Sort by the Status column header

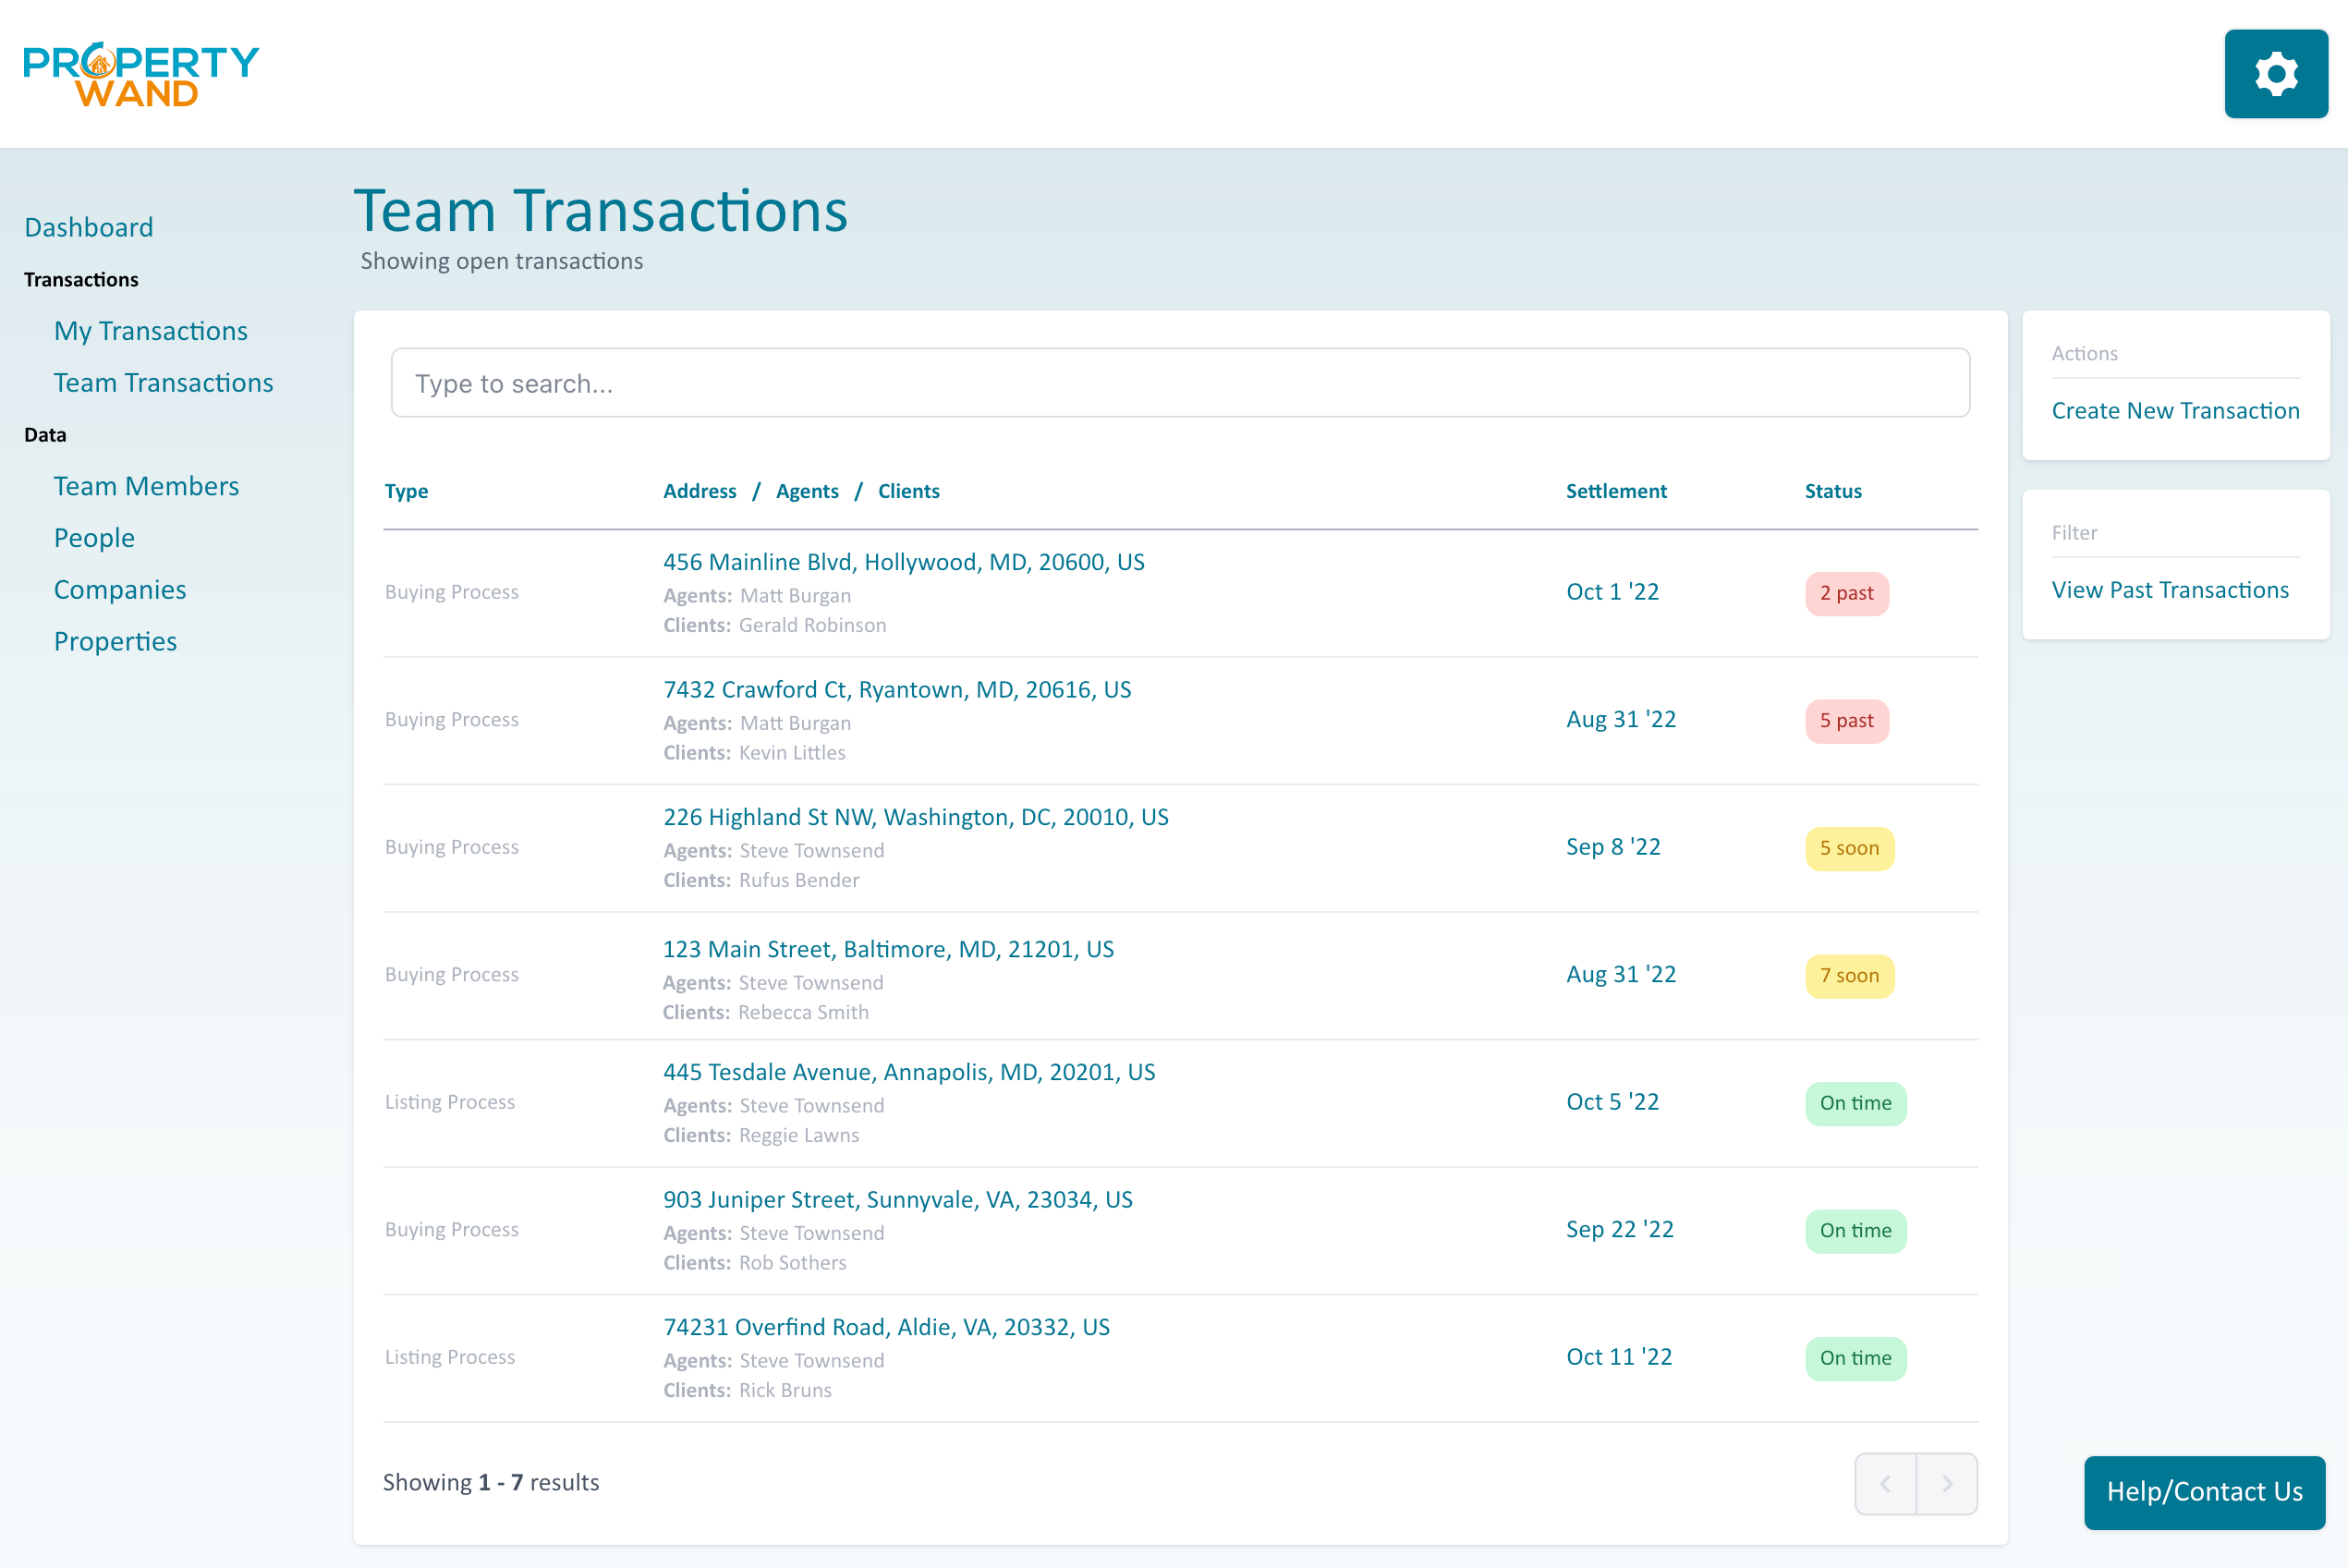click(x=1833, y=491)
